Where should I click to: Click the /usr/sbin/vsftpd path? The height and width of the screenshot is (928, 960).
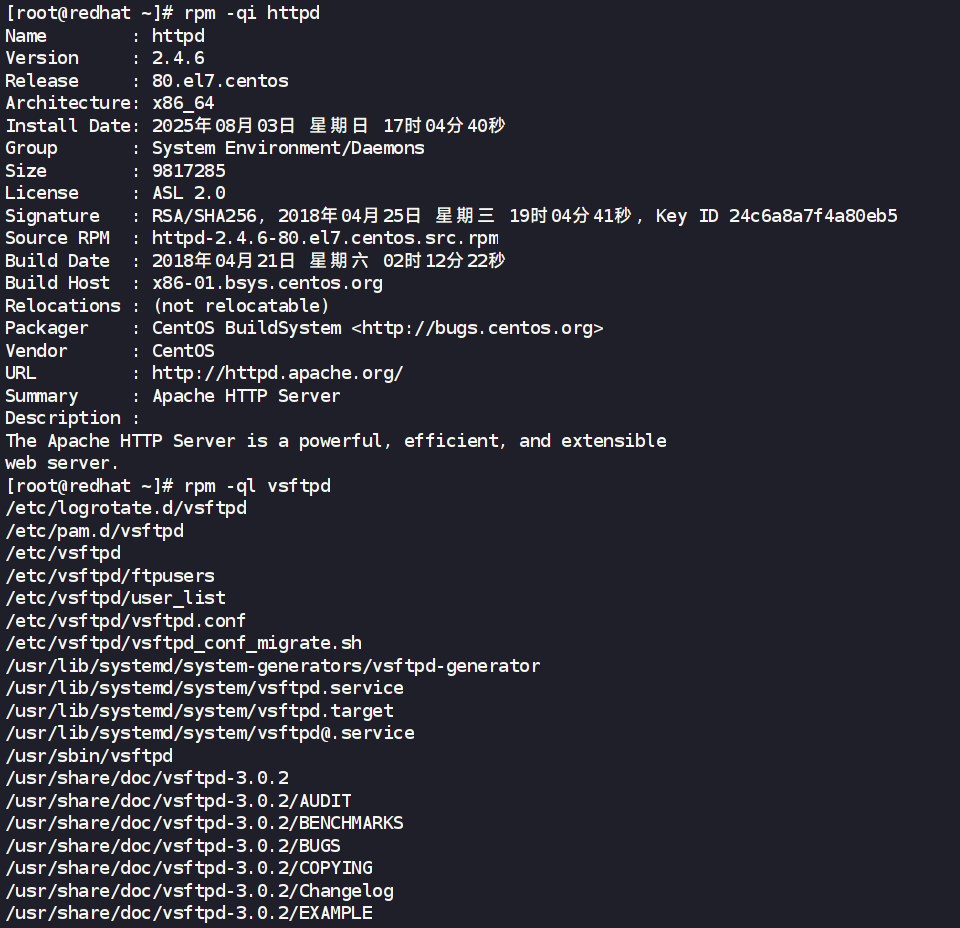coord(89,756)
